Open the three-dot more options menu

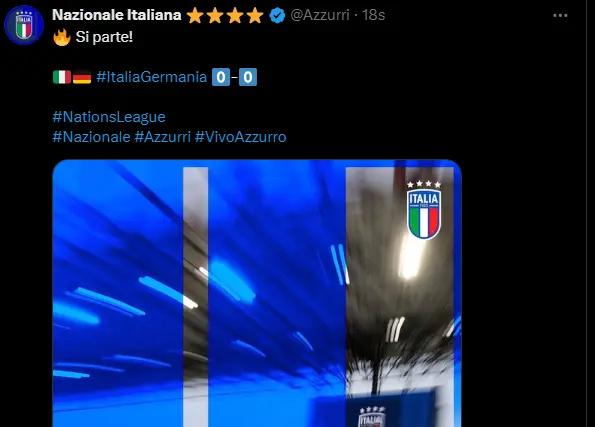click(x=560, y=16)
